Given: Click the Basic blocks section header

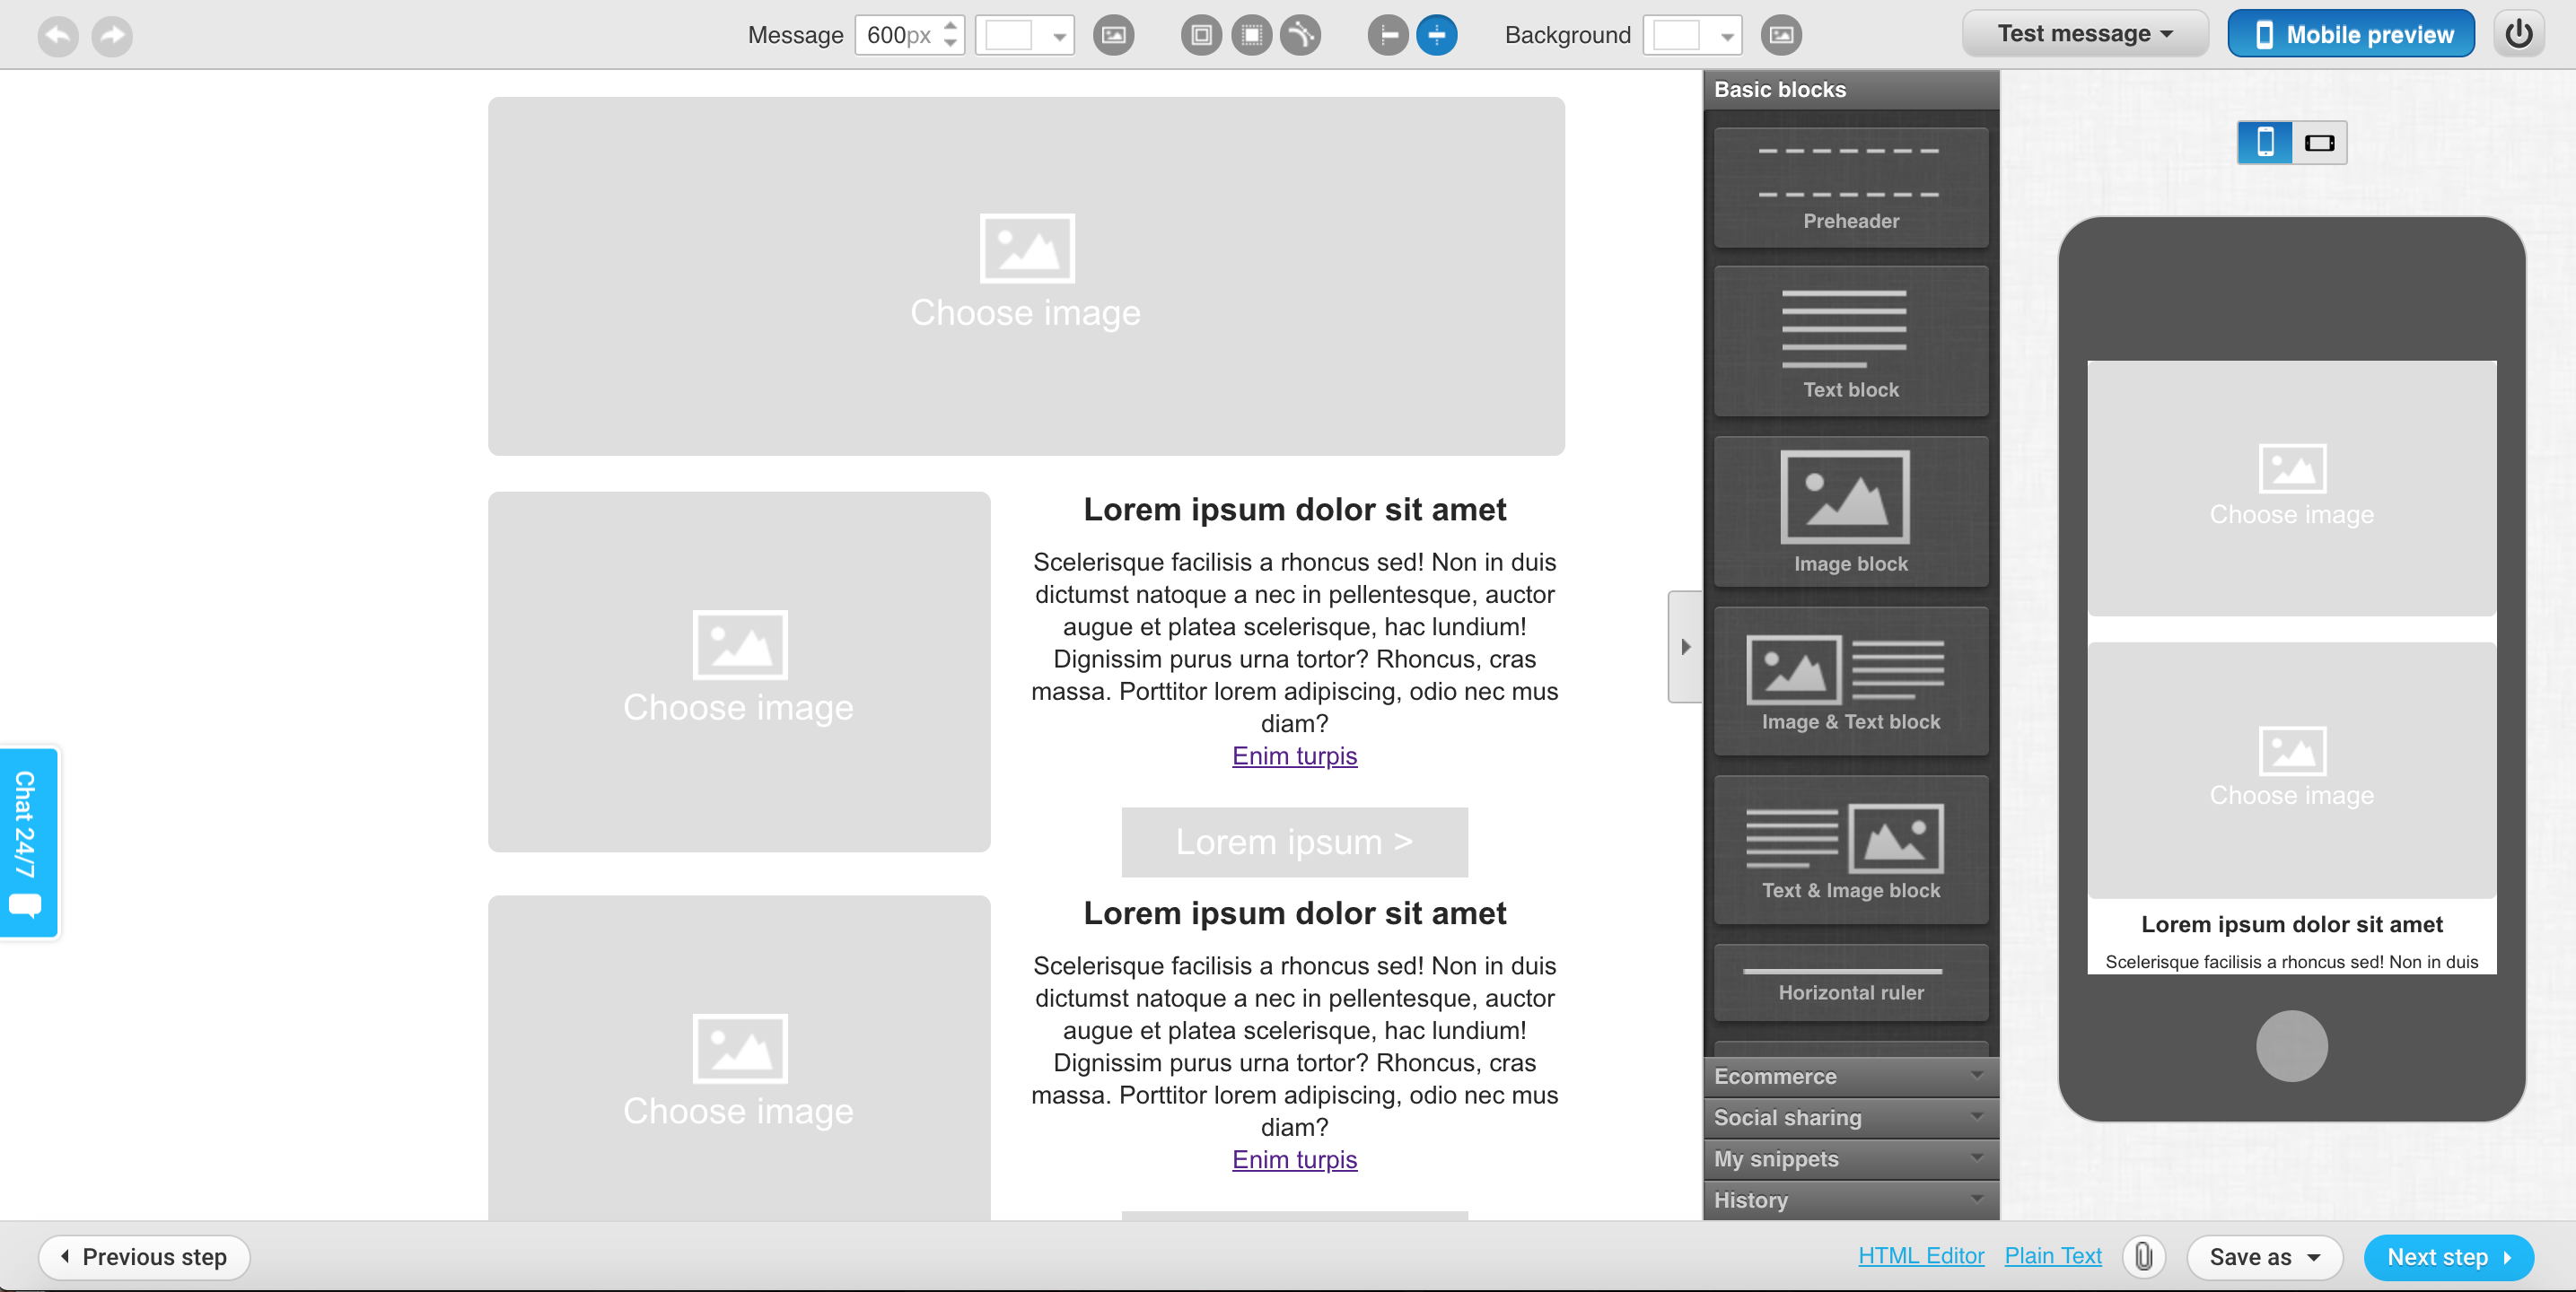Looking at the screenshot, I should [x=1851, y=89].
